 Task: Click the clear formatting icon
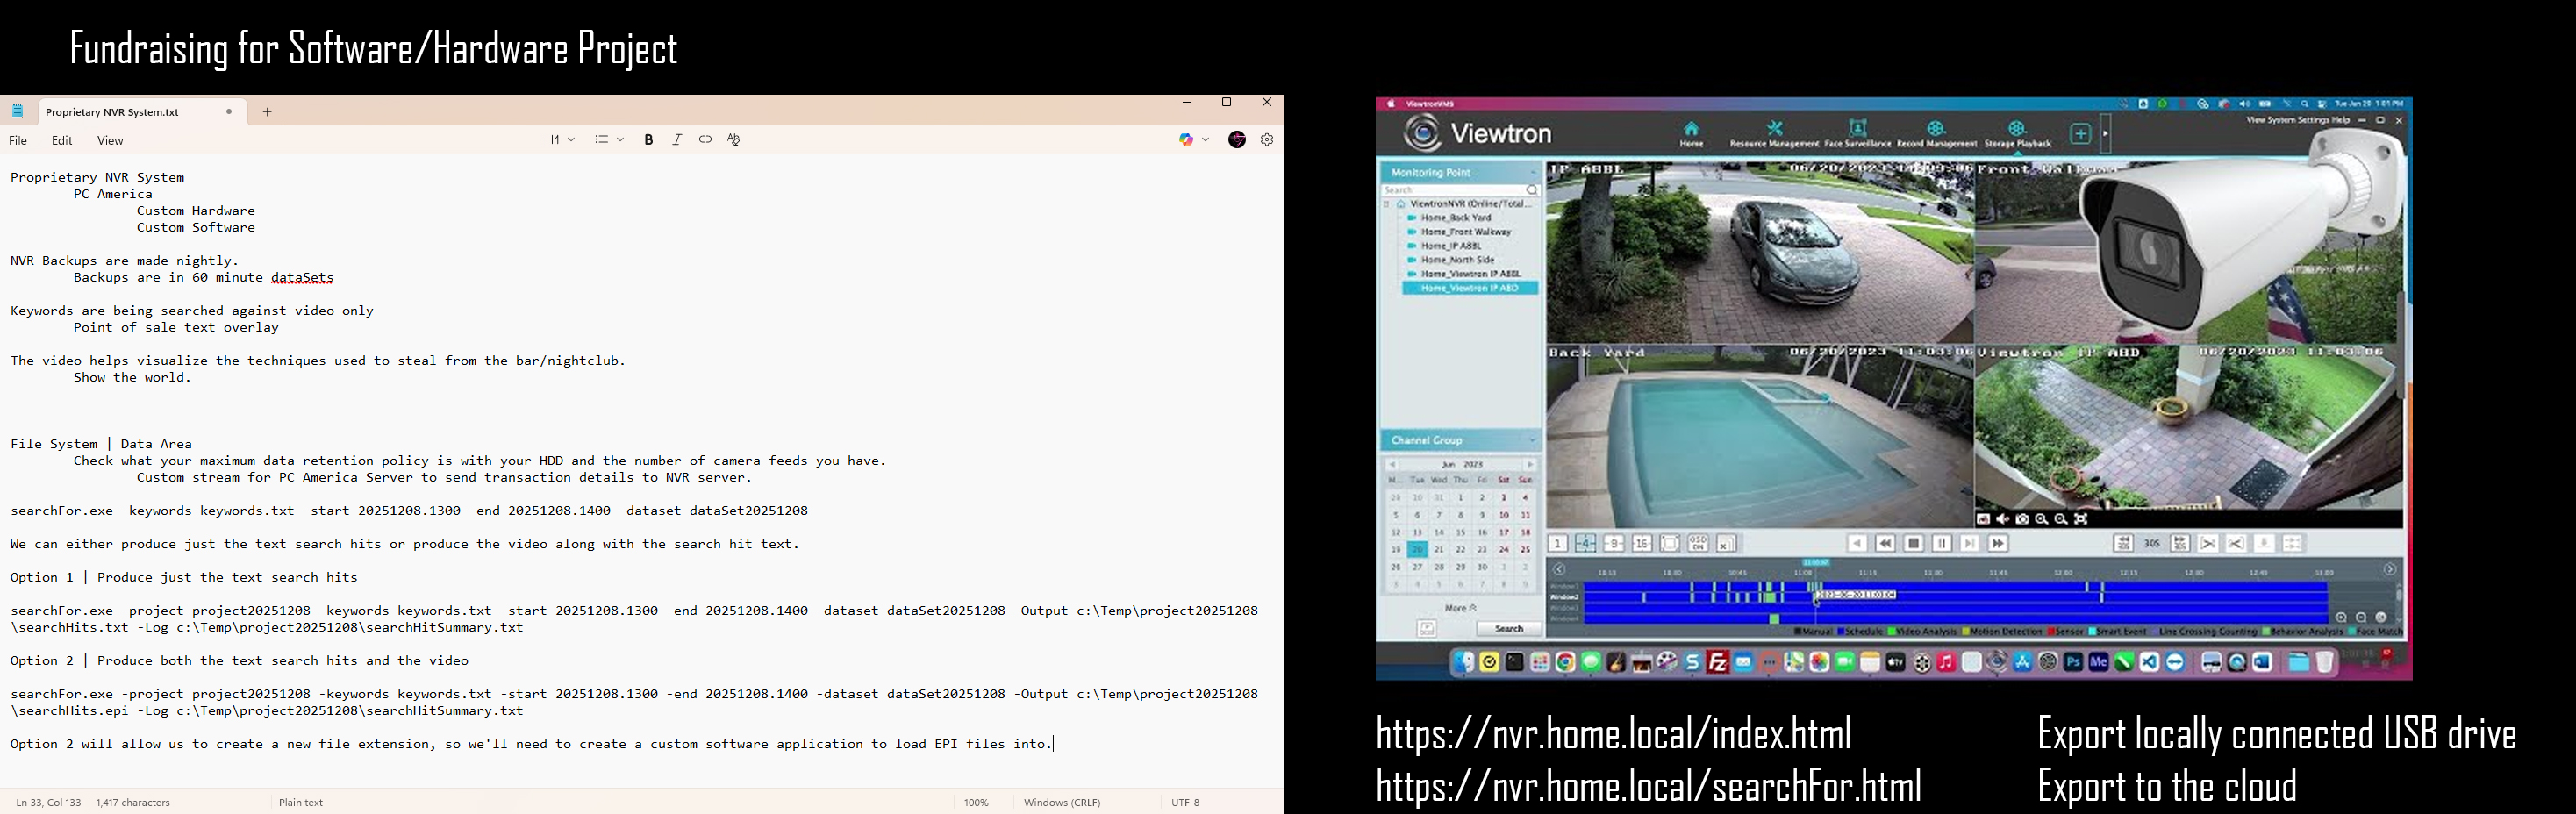point(734,140)
